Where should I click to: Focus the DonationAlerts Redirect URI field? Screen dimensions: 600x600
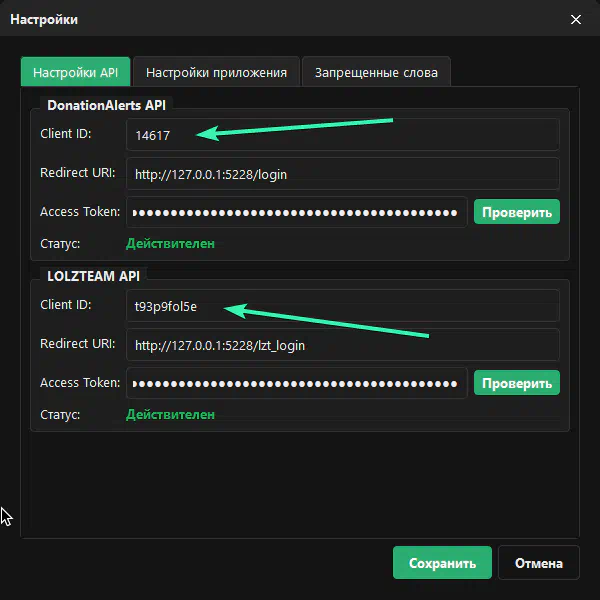point(342,174)
